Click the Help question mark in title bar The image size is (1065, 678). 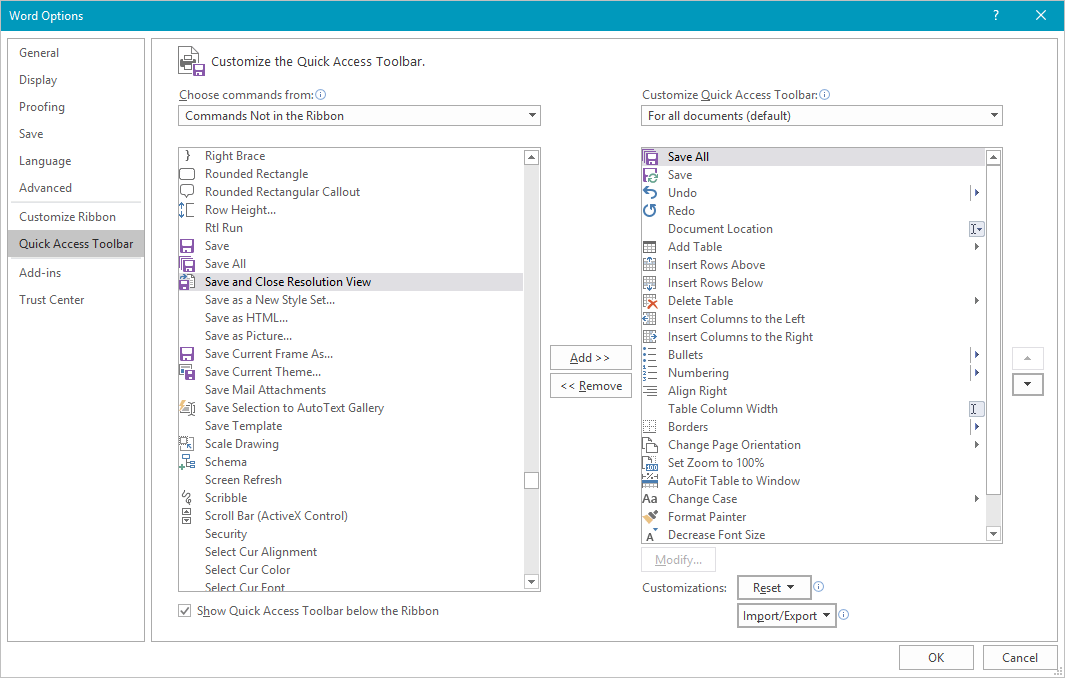pos(996,15)
